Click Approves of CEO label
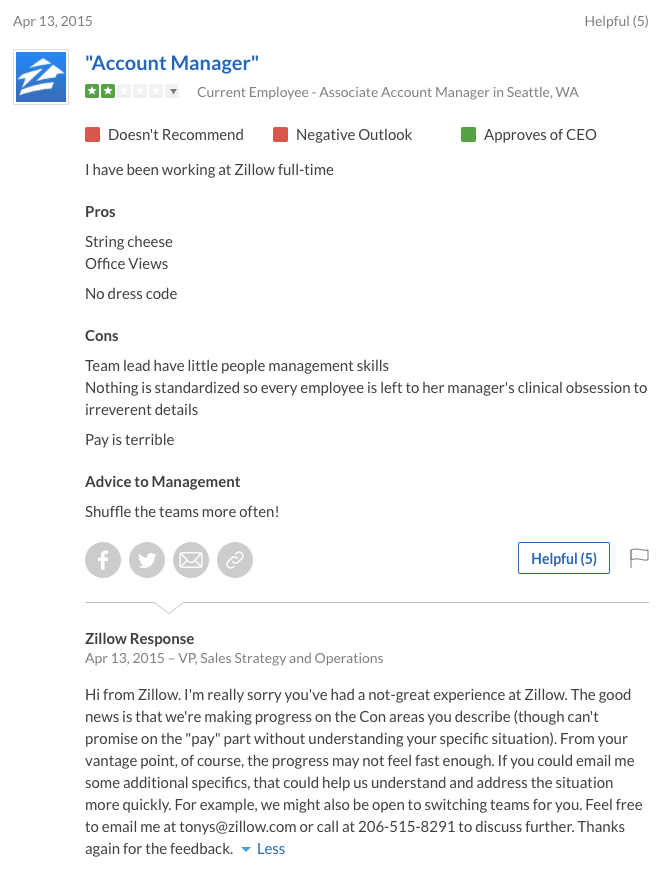 pyautogui.click(x=540, y=135)
